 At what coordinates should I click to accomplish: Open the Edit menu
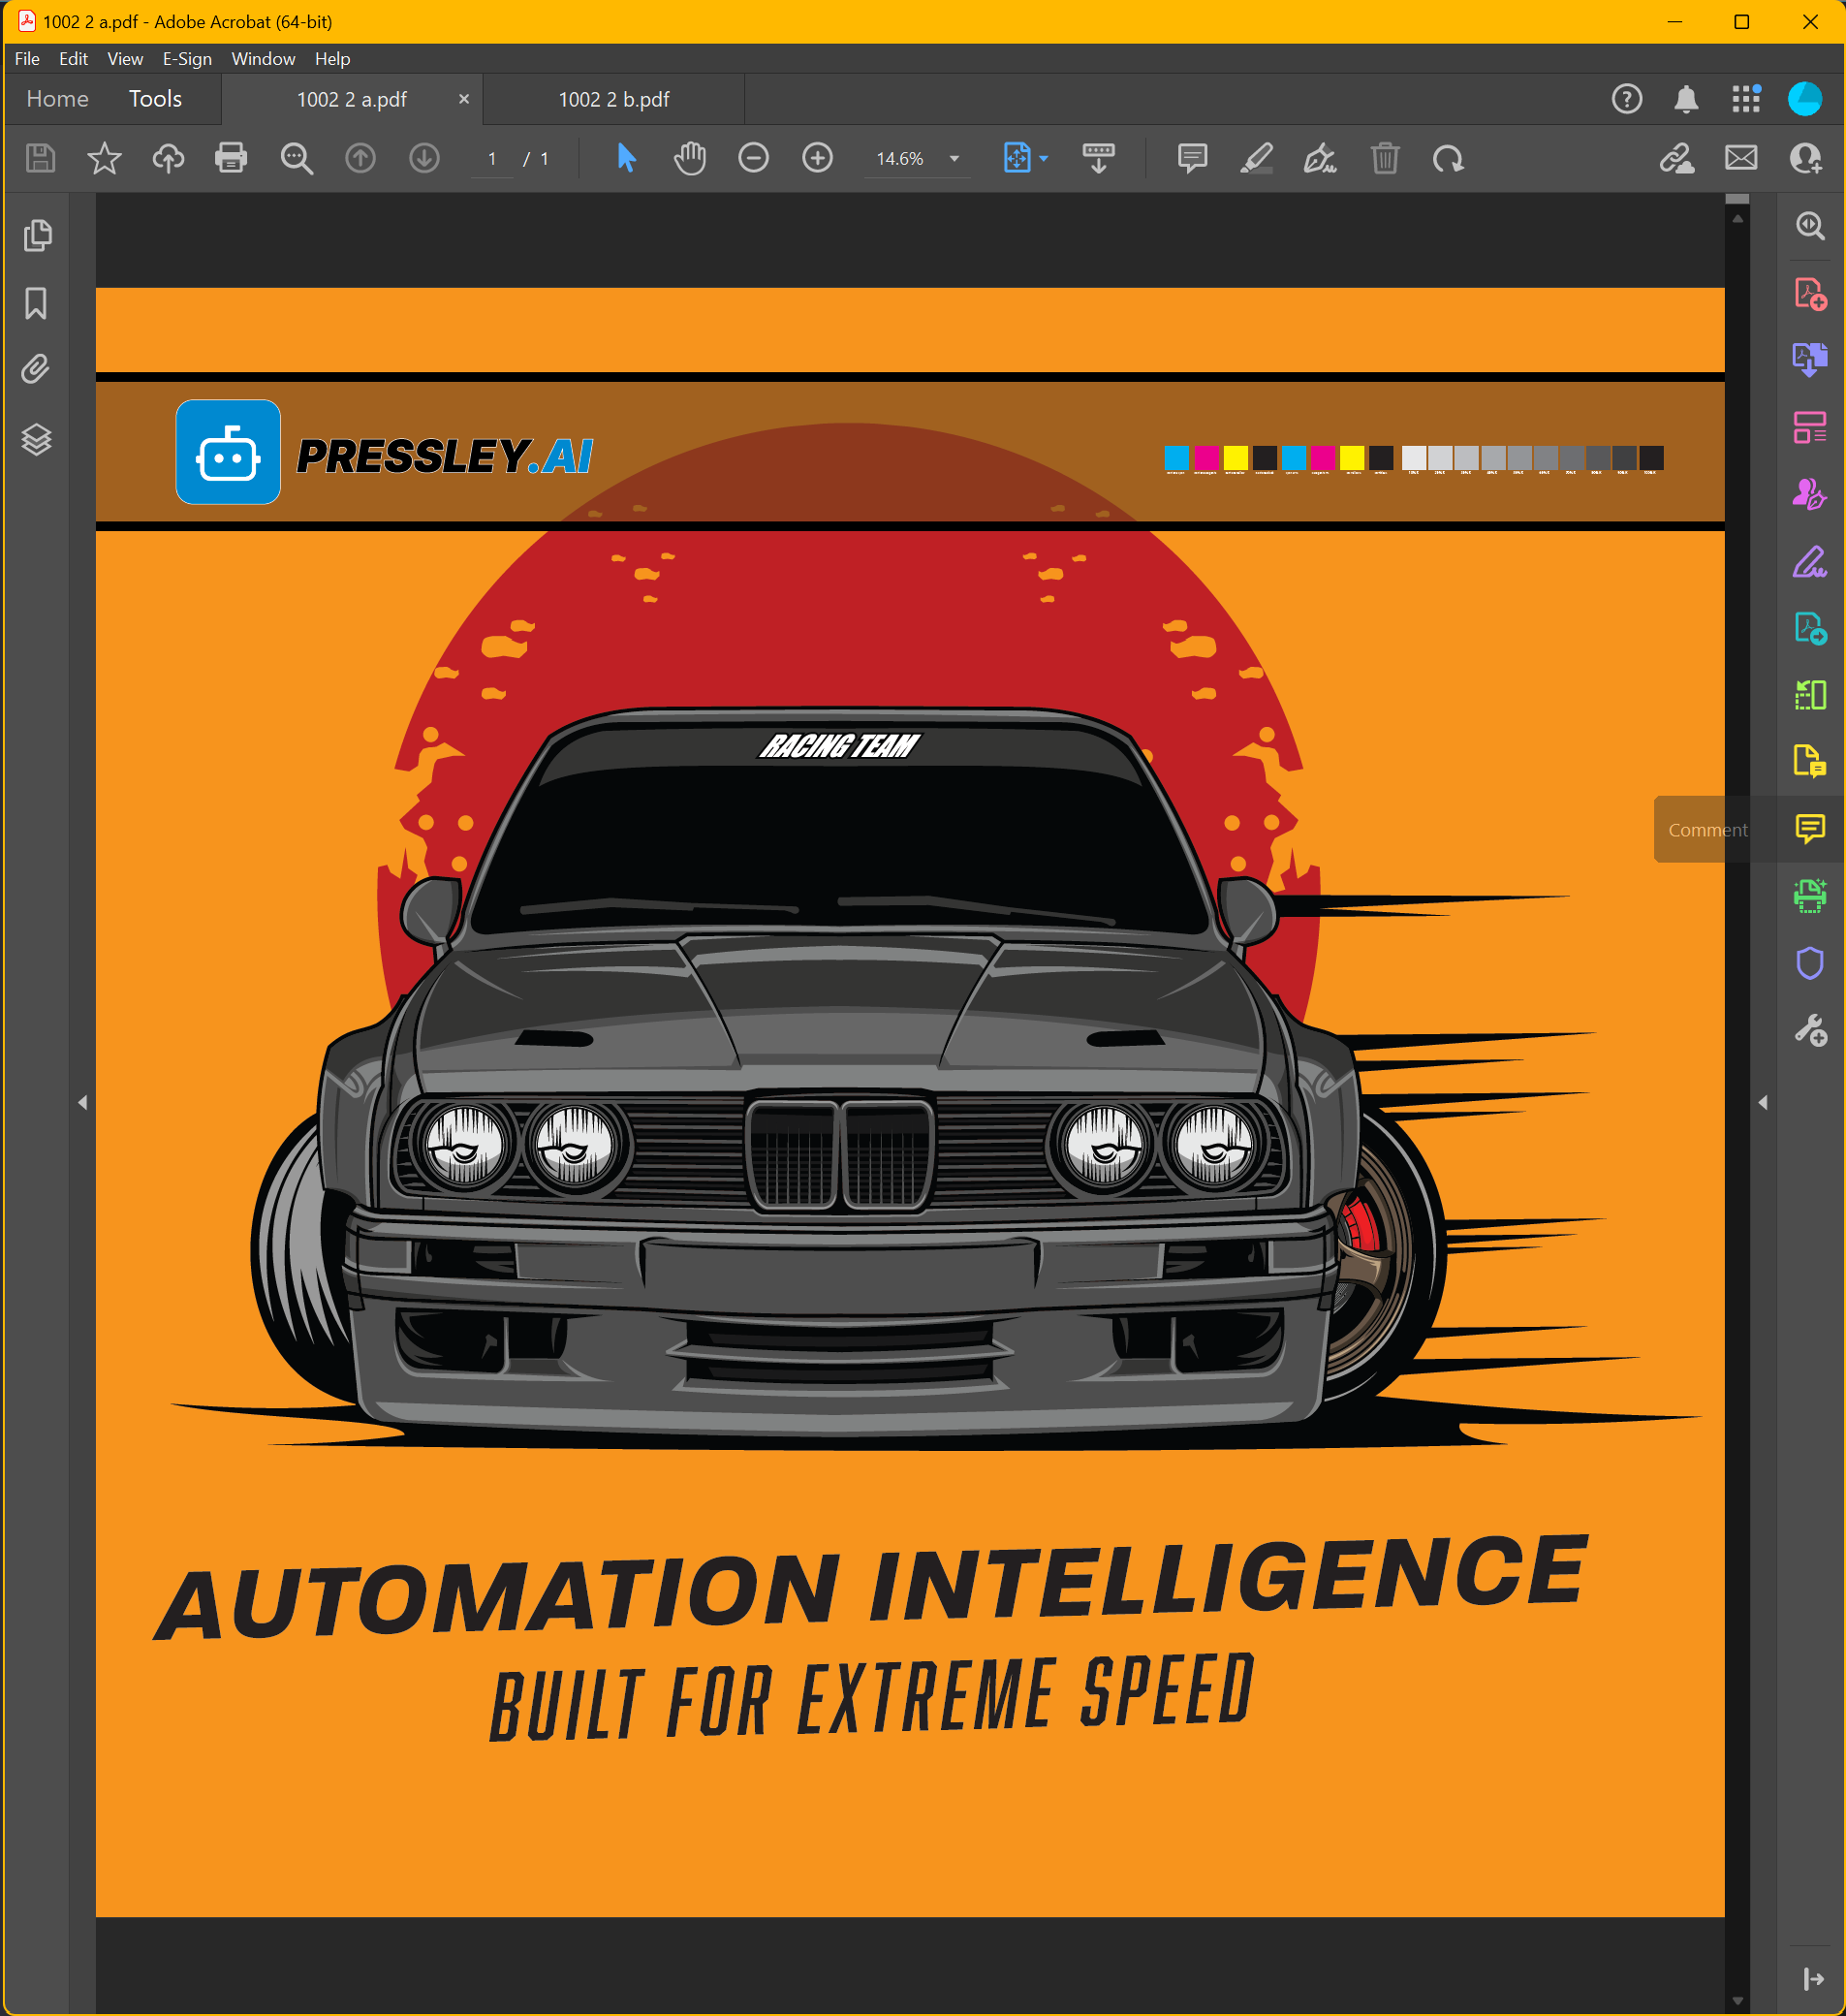click(73, 59)
